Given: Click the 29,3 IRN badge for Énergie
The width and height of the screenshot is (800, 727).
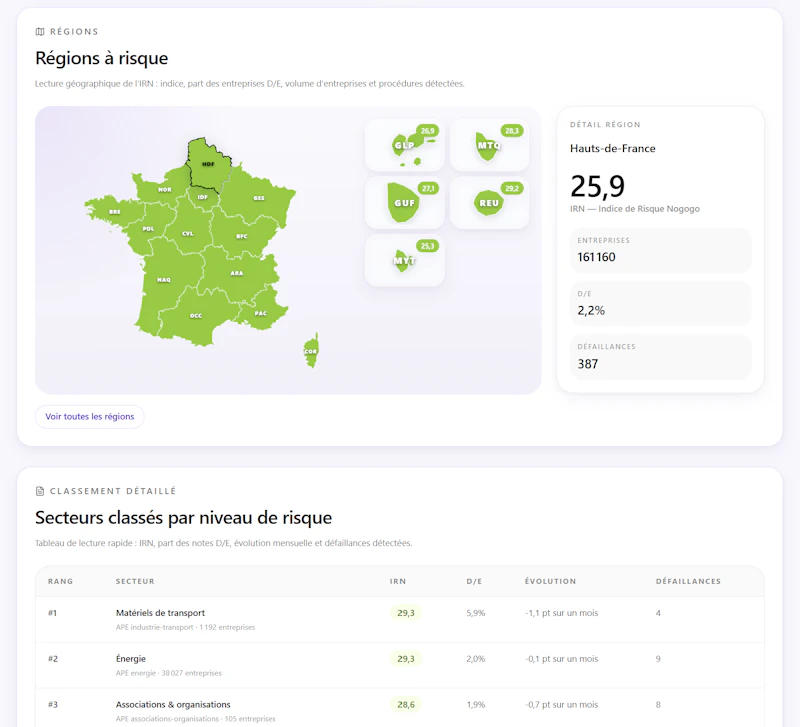Looking at the screenshot, I should click(x=406, y=659).
